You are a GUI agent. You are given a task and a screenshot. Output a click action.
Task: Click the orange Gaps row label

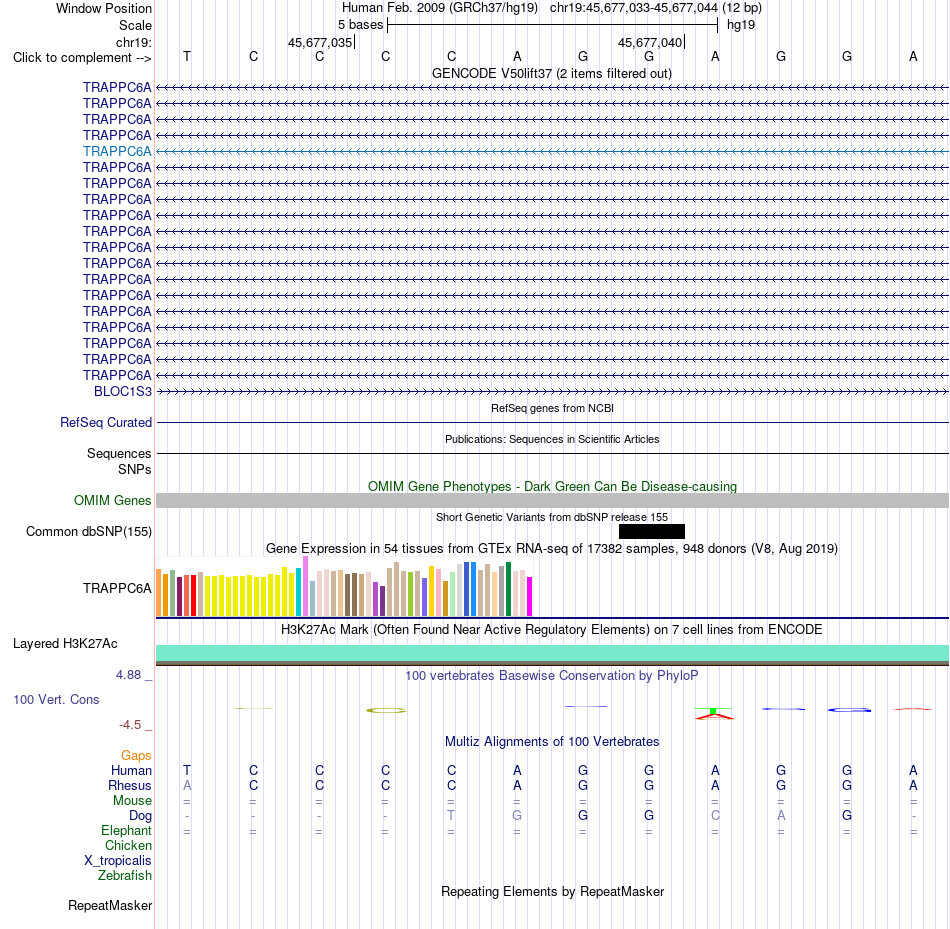pyautogui.click(x=136, y=756)
